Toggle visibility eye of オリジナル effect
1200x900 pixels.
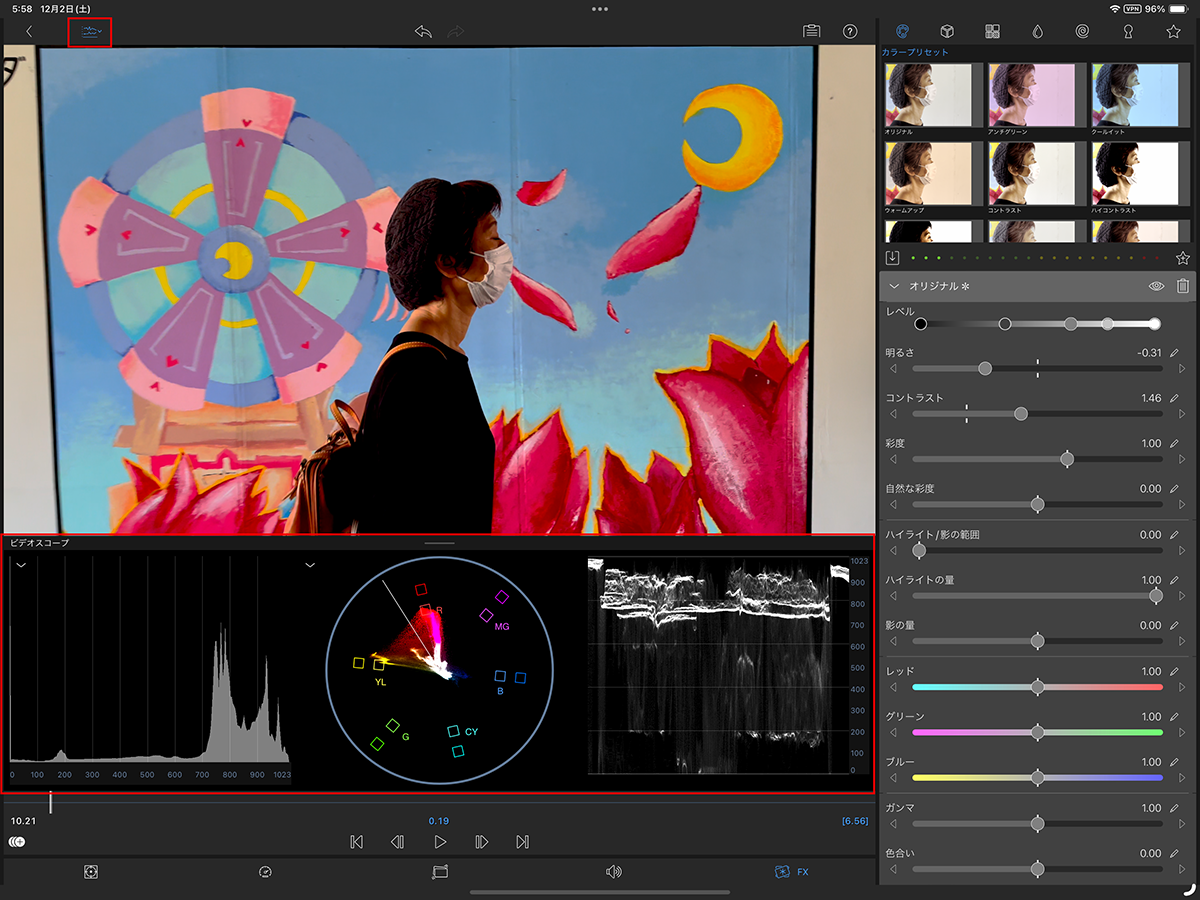click(1156, 286)
